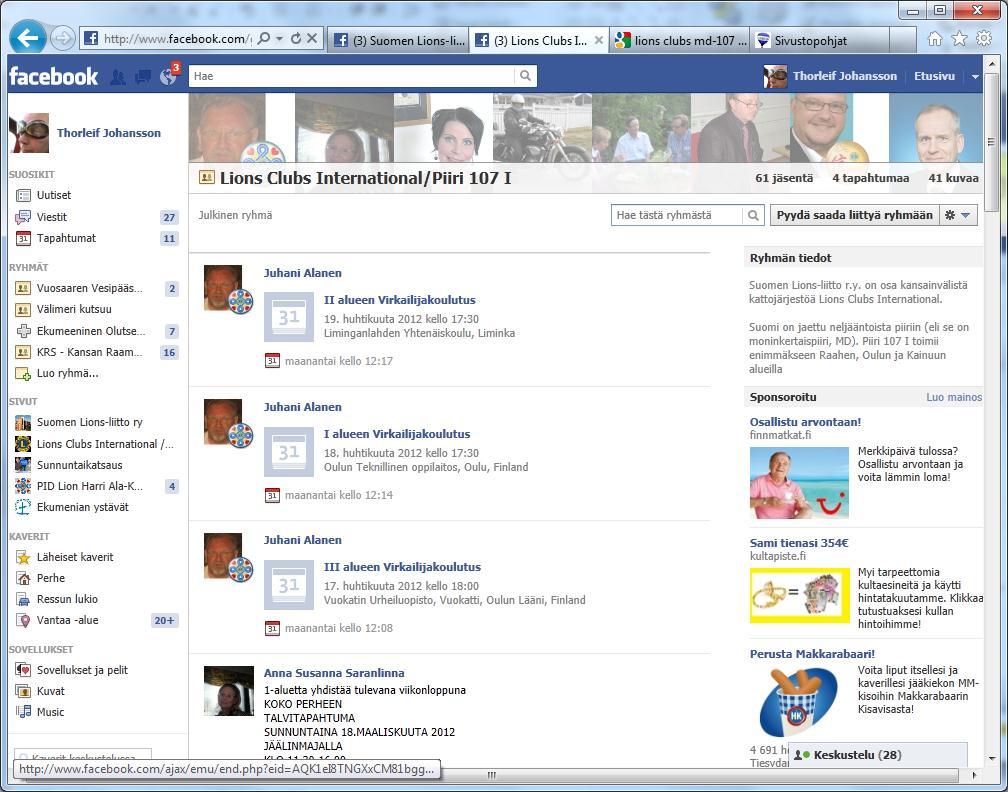
Task: Click the horizontal scrollbar at bottom
Action: coord(492,775)
